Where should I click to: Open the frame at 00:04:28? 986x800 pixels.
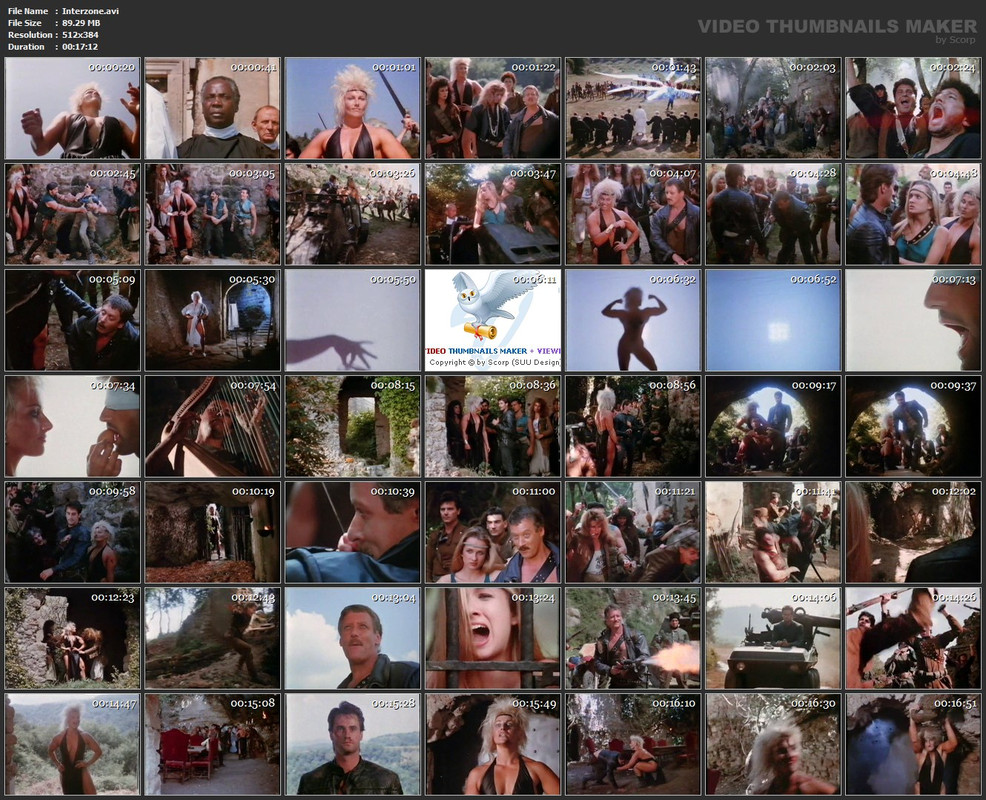click(x=773, y=214)
